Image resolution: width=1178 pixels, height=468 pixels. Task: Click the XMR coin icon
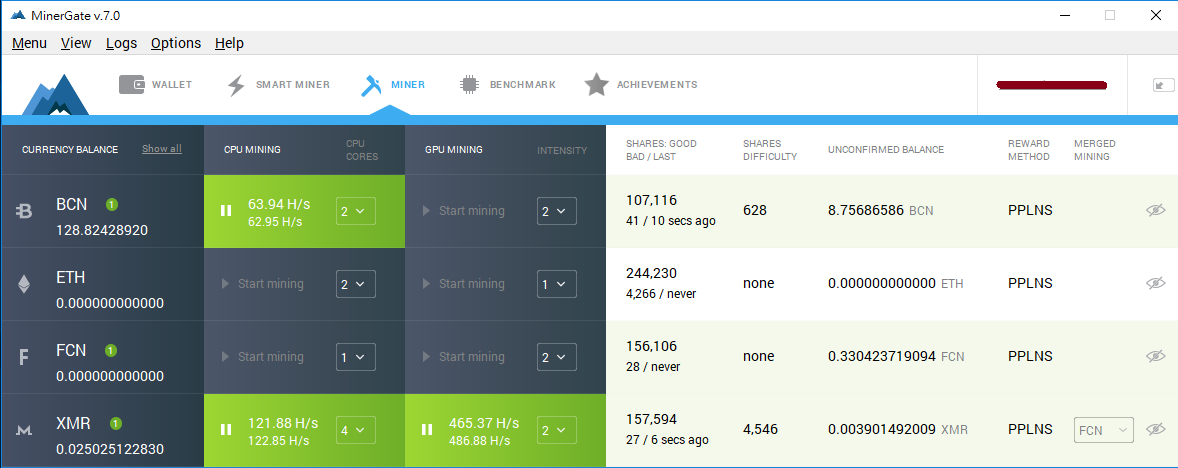coord(24,430)
